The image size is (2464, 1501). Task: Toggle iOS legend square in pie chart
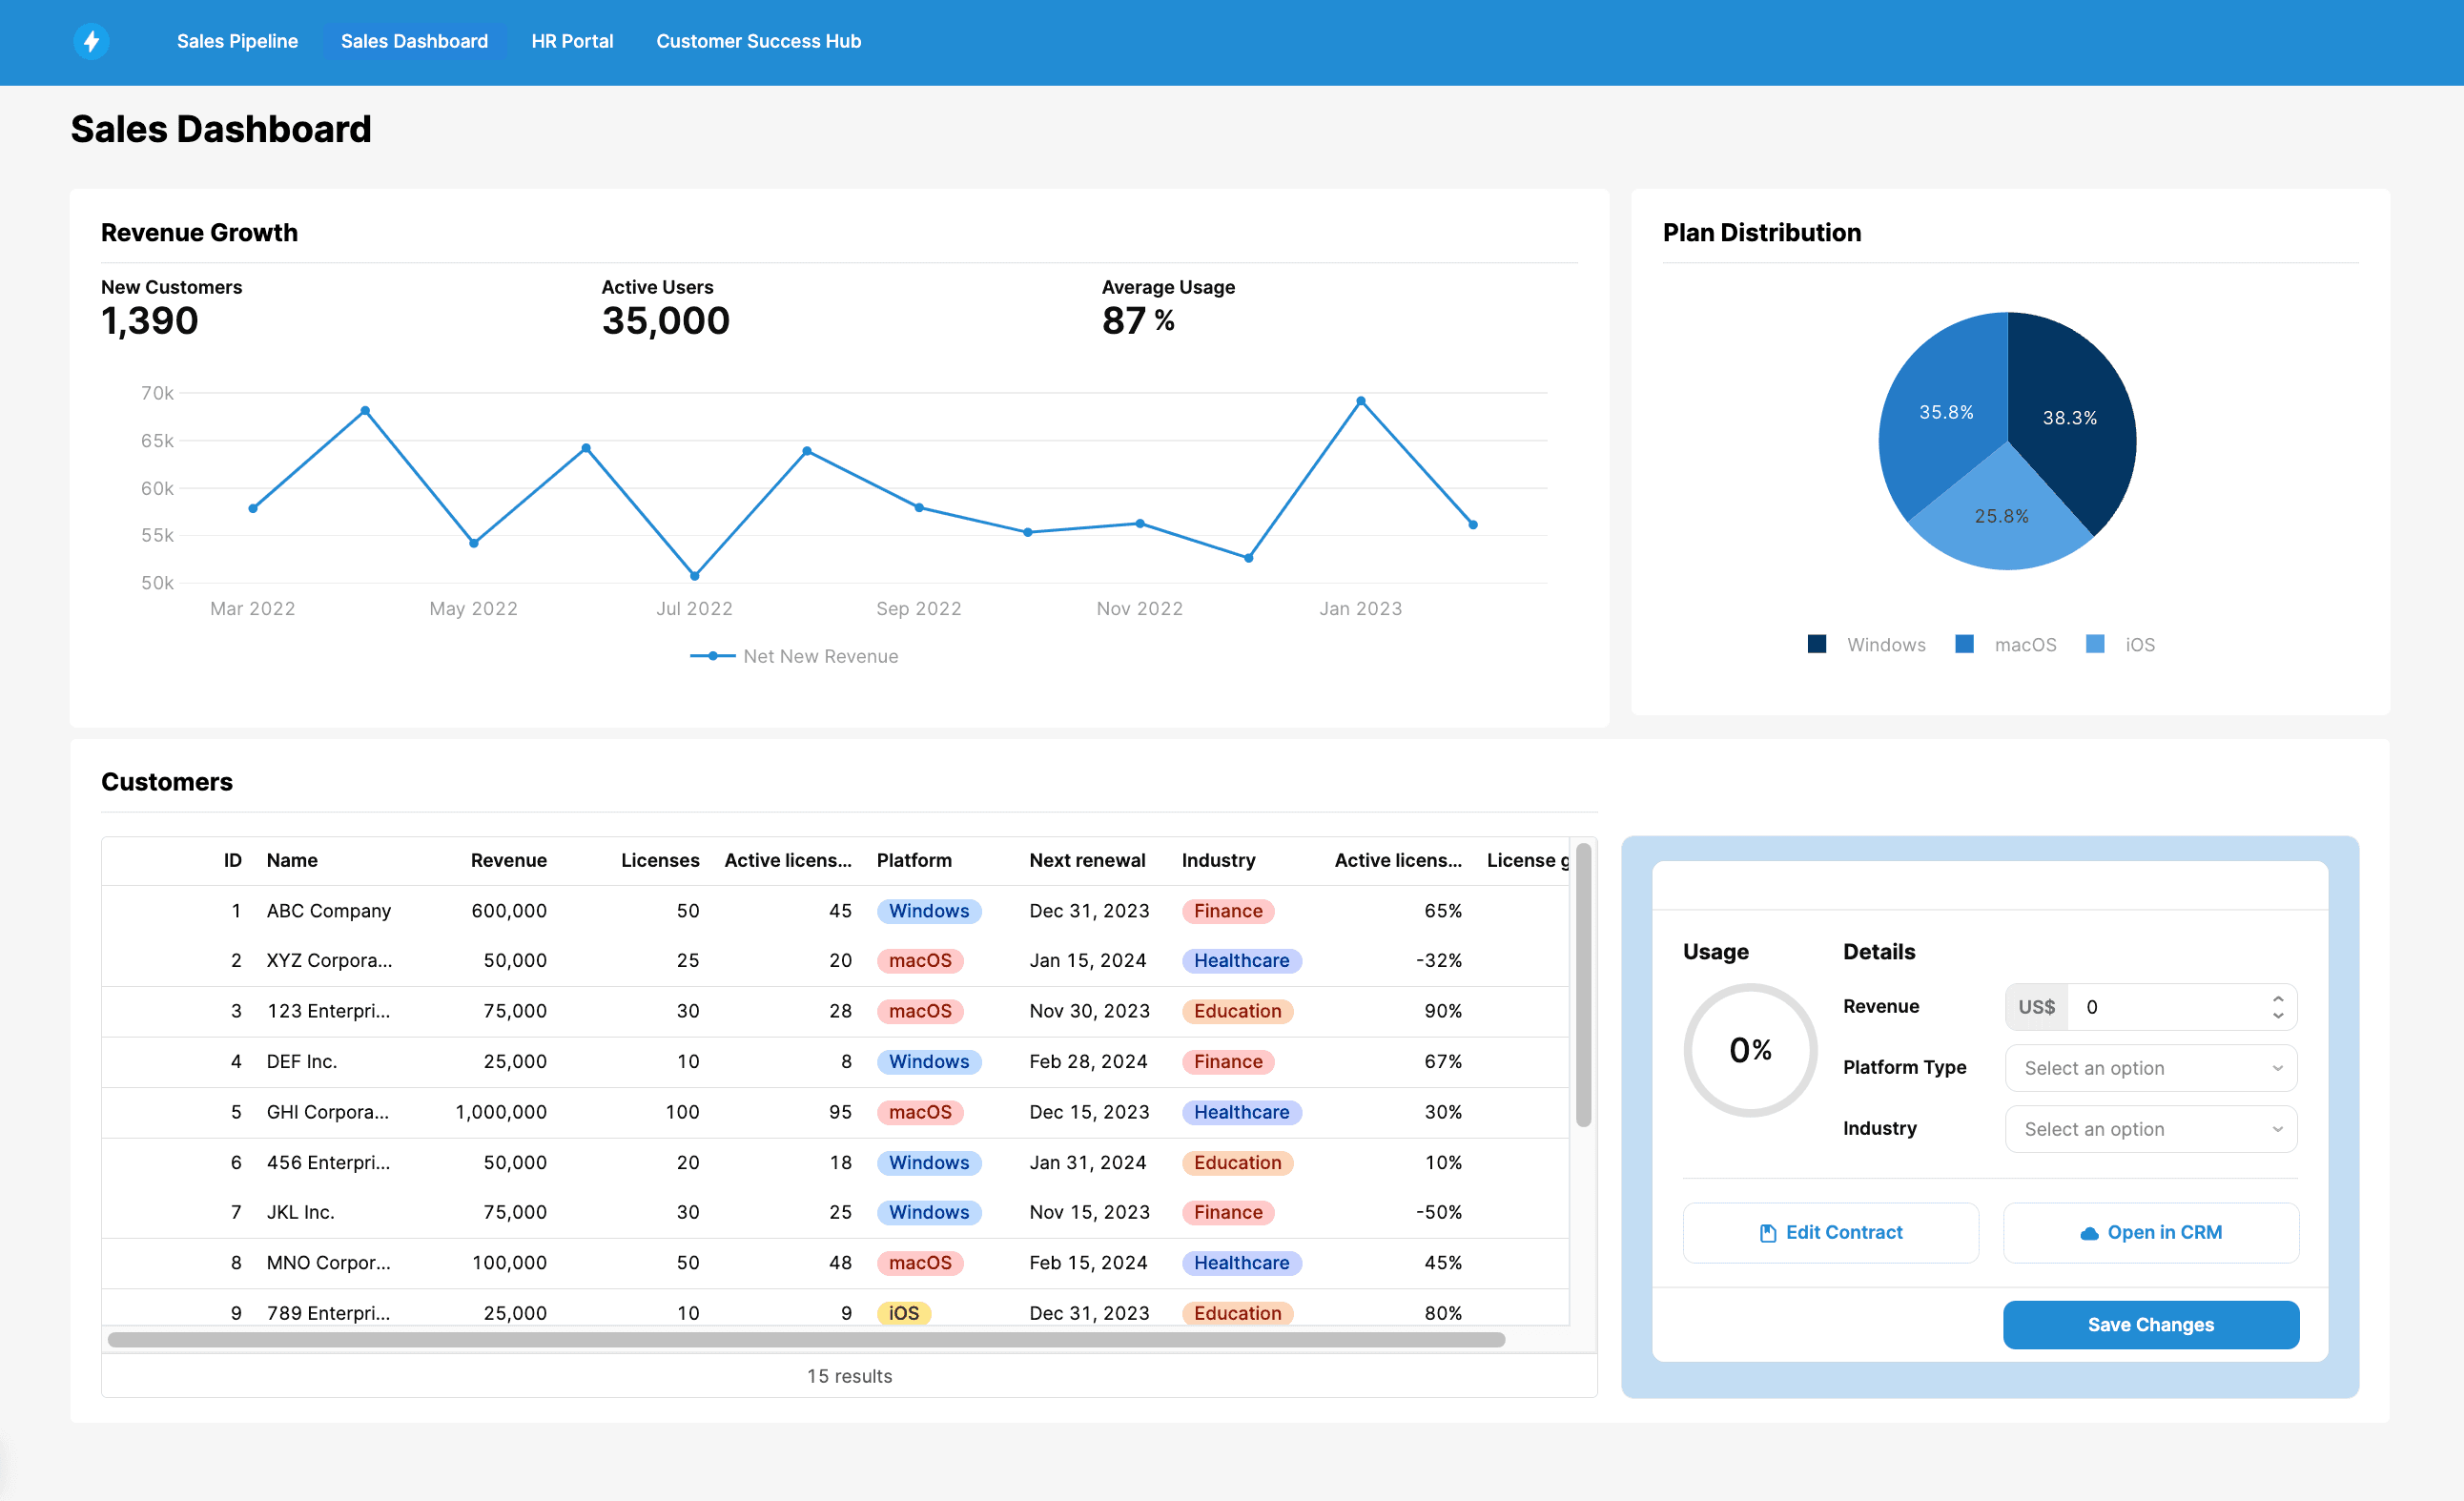[2095, 644]
